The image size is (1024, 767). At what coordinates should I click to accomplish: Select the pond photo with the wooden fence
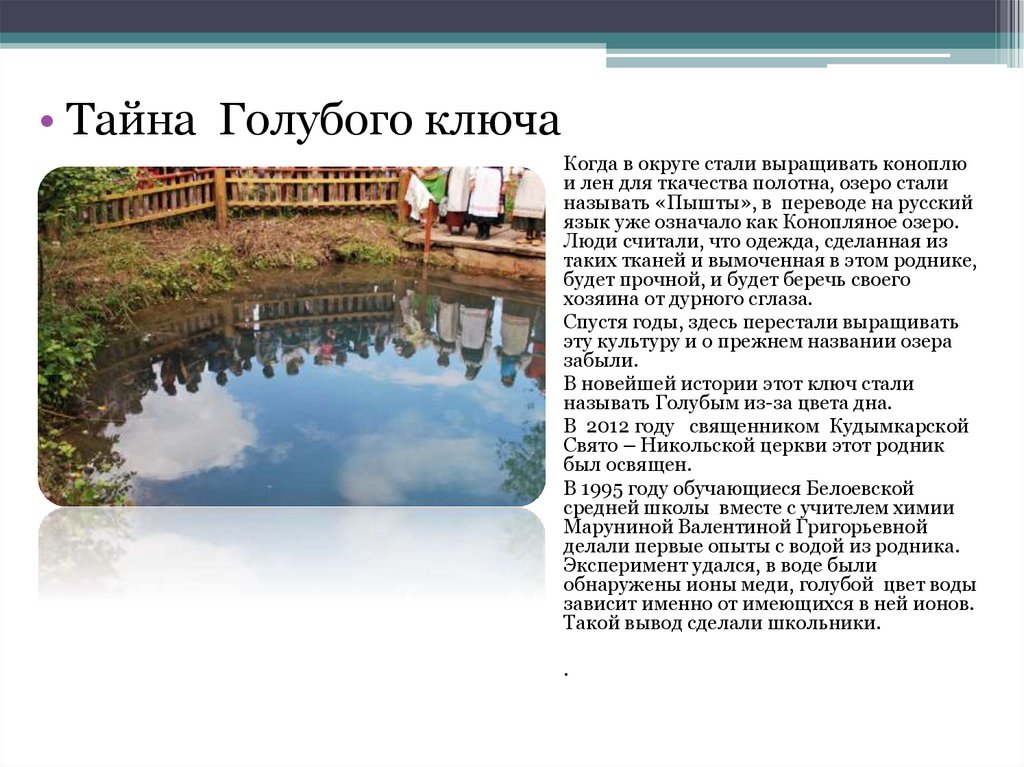[x=291, y=336]
